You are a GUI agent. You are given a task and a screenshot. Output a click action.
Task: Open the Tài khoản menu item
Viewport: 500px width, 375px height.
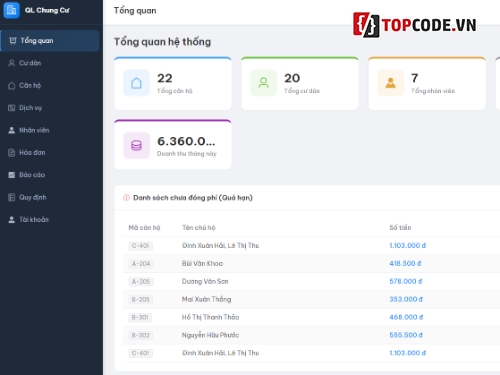click(x=50, y=220)
